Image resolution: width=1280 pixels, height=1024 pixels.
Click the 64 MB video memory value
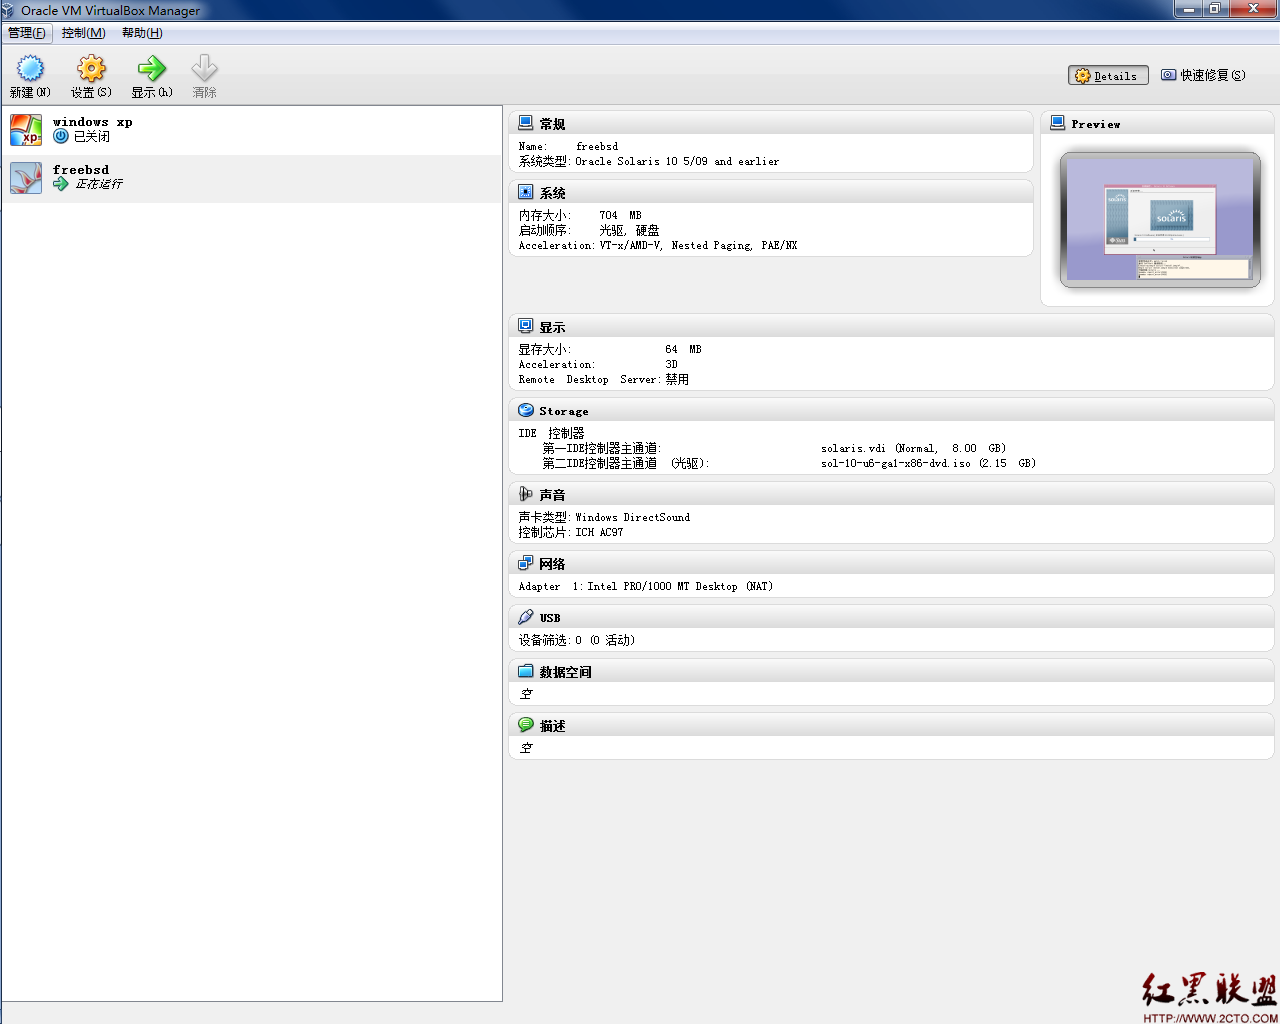click(x=683, y=349)
